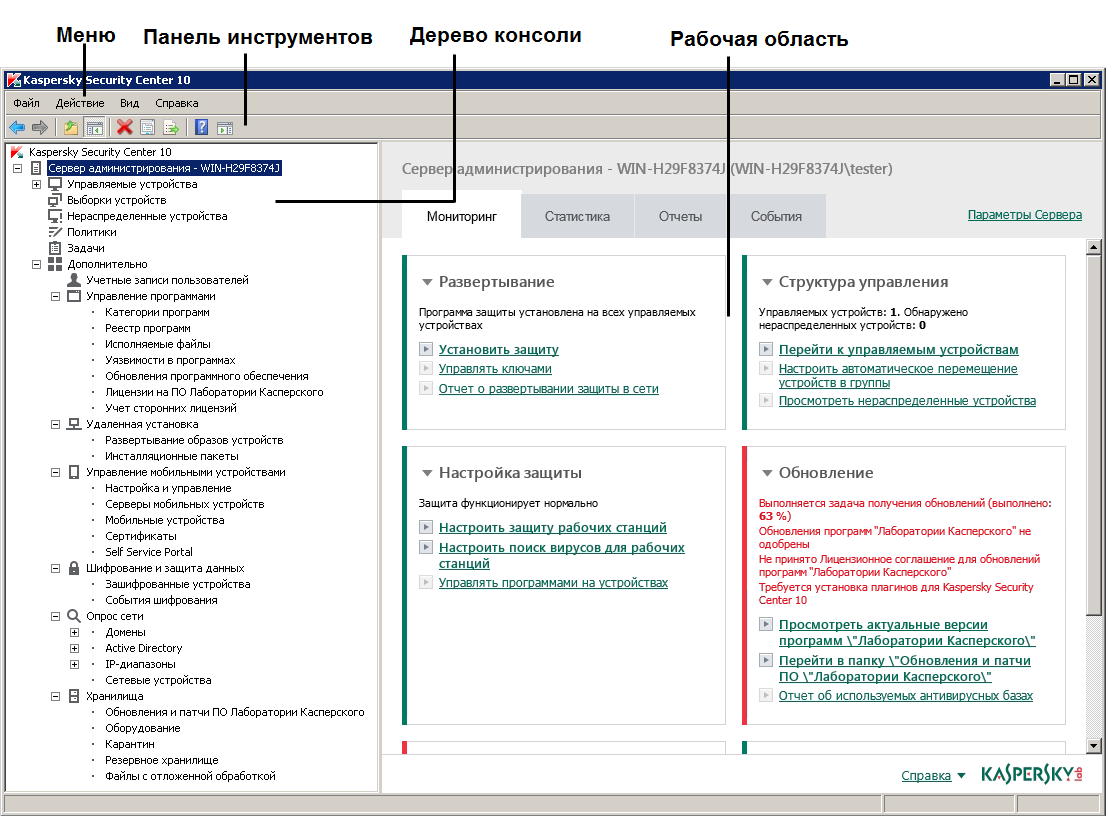Collapse the Управление программами node
This screenshot has height=816, width=1106.
click(56, 297)
